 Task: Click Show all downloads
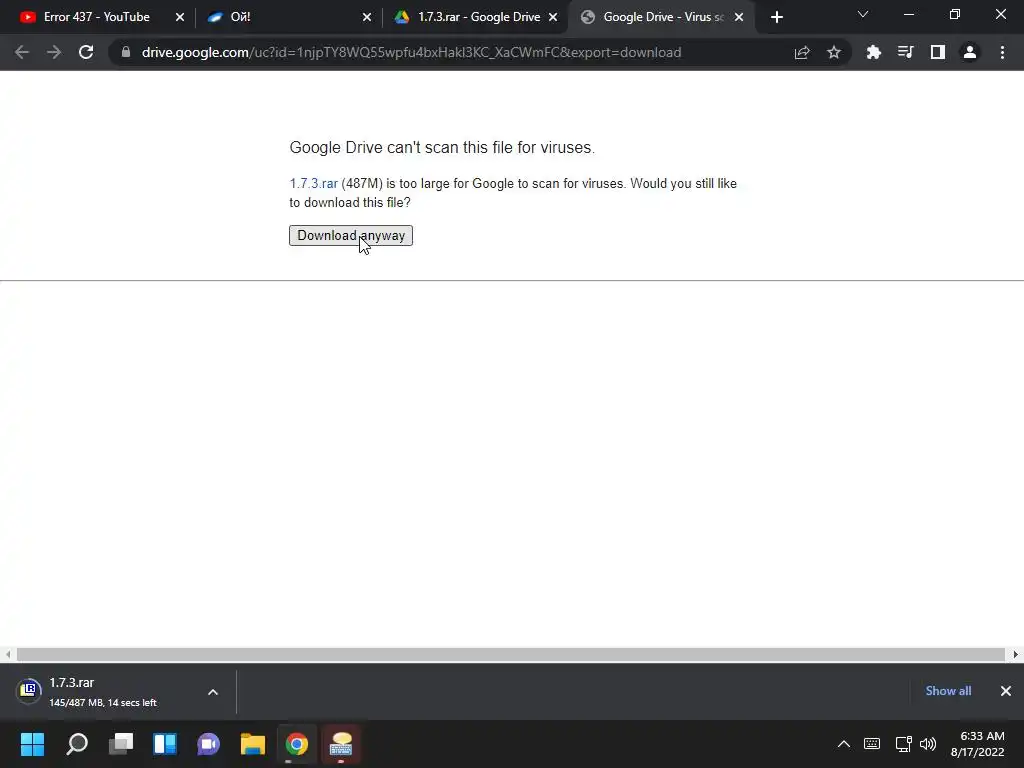coord(948,691)
